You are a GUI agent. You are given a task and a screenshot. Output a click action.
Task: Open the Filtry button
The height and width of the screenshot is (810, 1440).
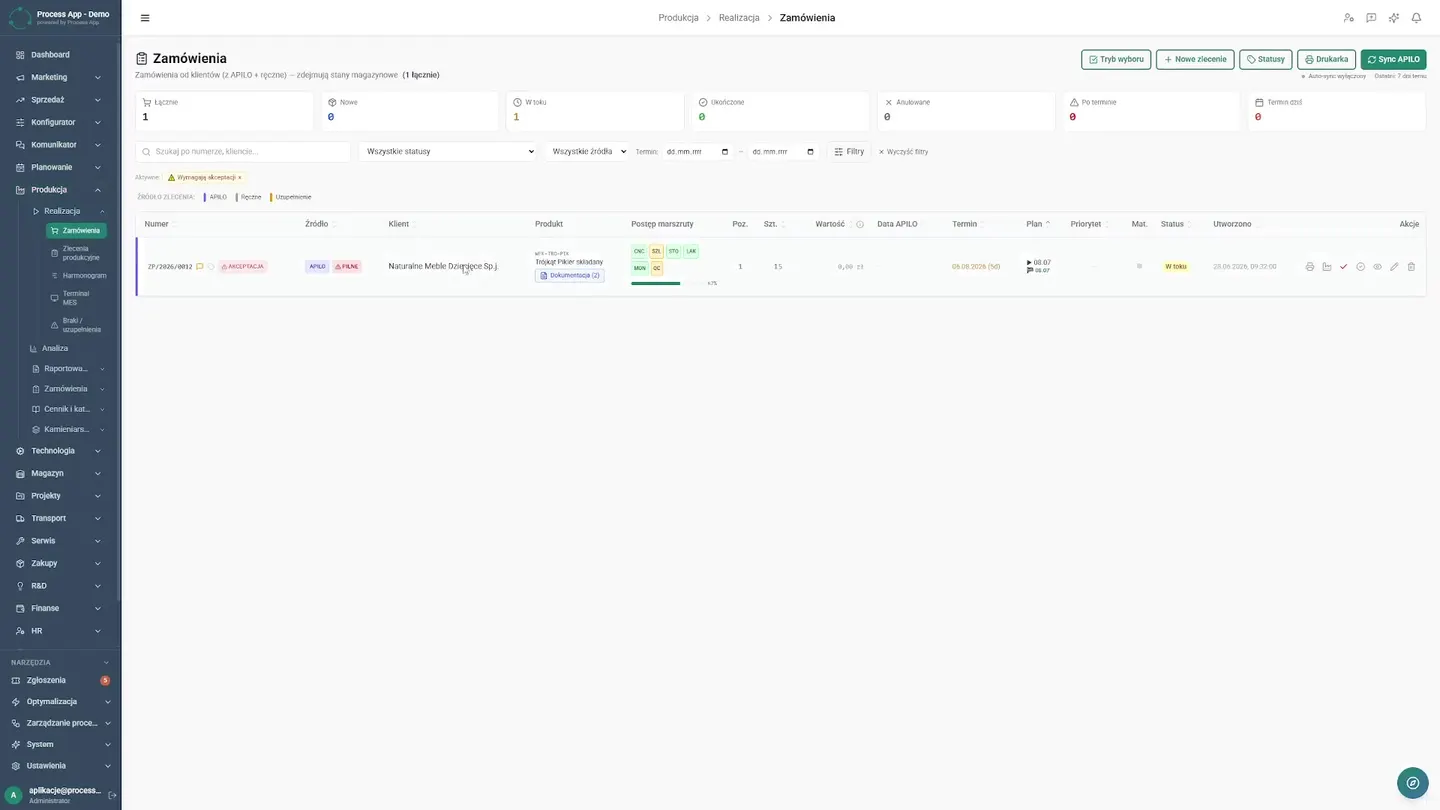point(849,151)
